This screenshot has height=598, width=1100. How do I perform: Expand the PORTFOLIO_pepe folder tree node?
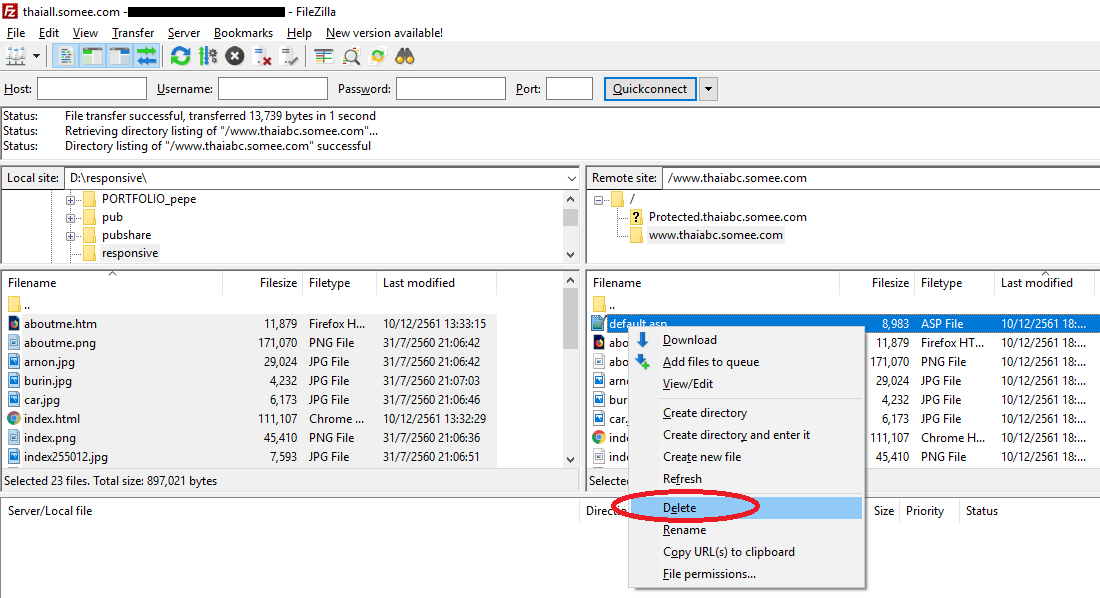(71, 199)
